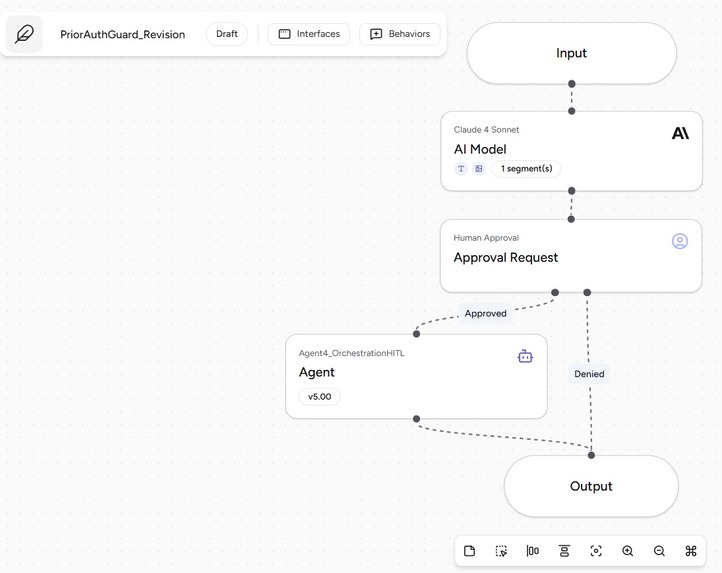Click the align horizontally icon
The height and width of the screenshot is (573, 722).
(x=533, y=551)
